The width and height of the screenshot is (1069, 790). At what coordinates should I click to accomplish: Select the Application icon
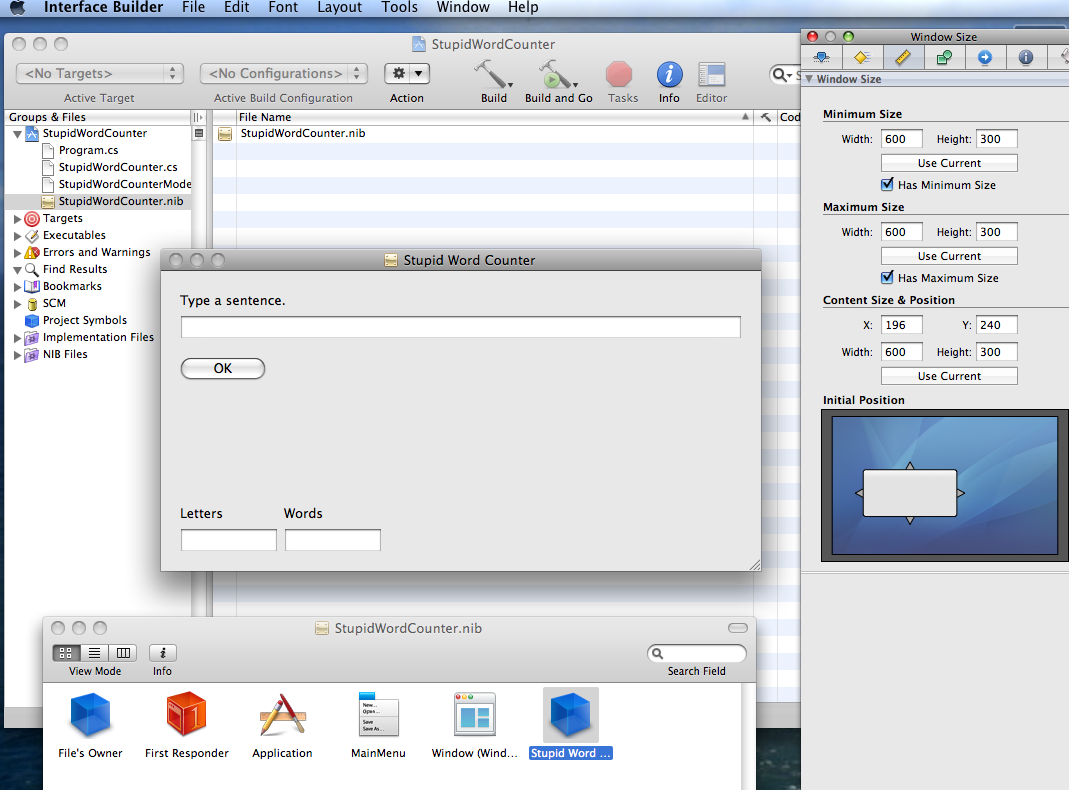pyautogui.click(x=282, y=714)
